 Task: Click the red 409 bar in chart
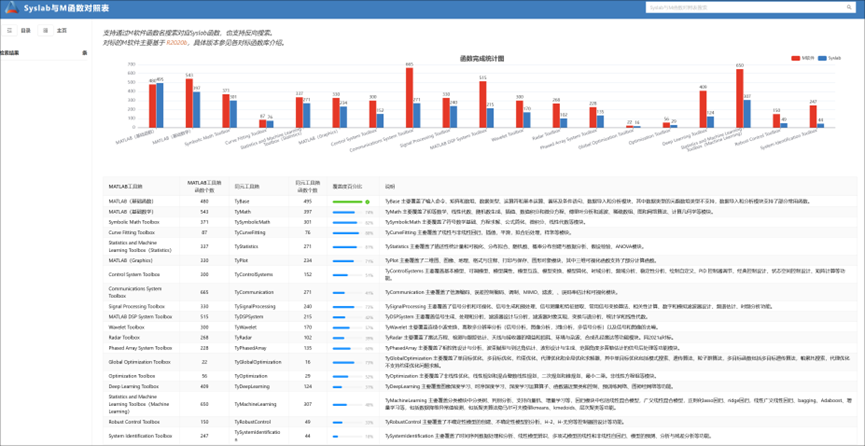pos(703,109)
